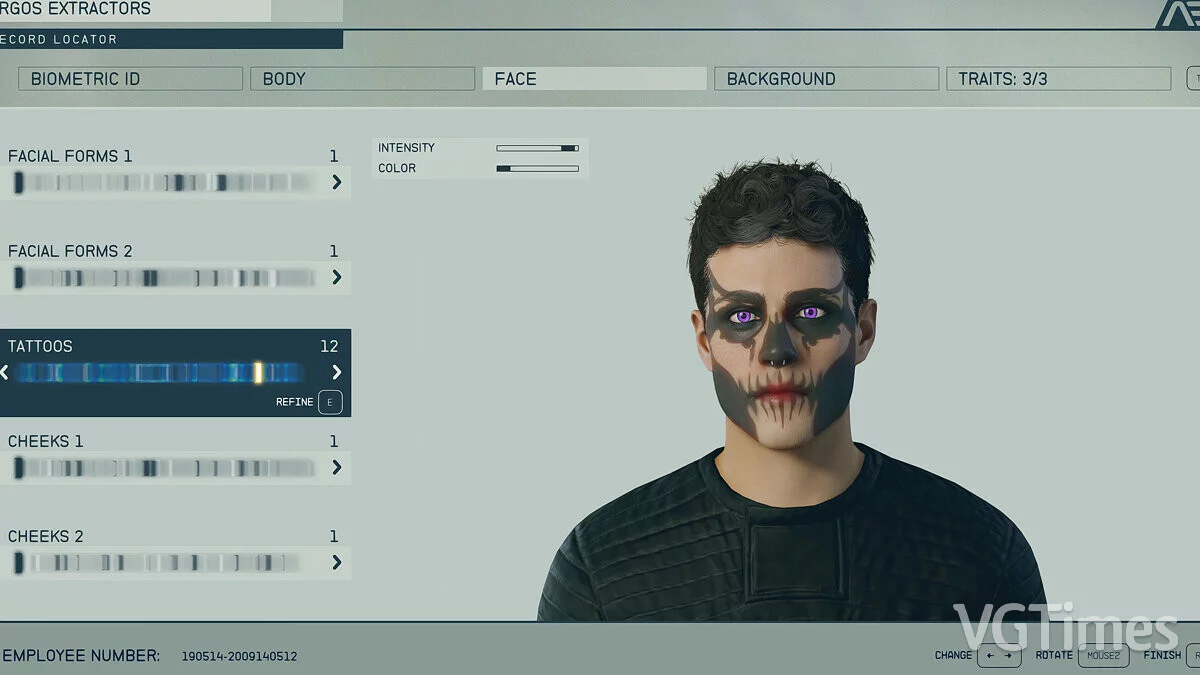Open the Body tab
Screen dimensions: 1200x675
pos(362,79)
